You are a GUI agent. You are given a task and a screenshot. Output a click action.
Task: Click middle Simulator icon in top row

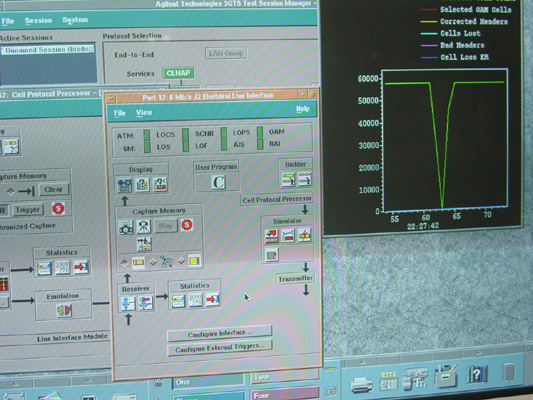click(288, 236)
